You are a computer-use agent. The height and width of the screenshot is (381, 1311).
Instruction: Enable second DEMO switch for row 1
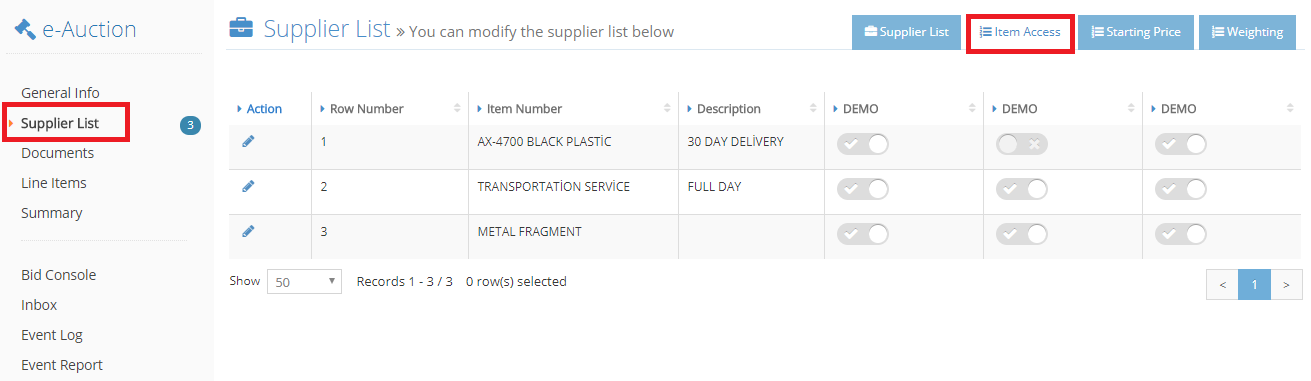pos(1022,144)
